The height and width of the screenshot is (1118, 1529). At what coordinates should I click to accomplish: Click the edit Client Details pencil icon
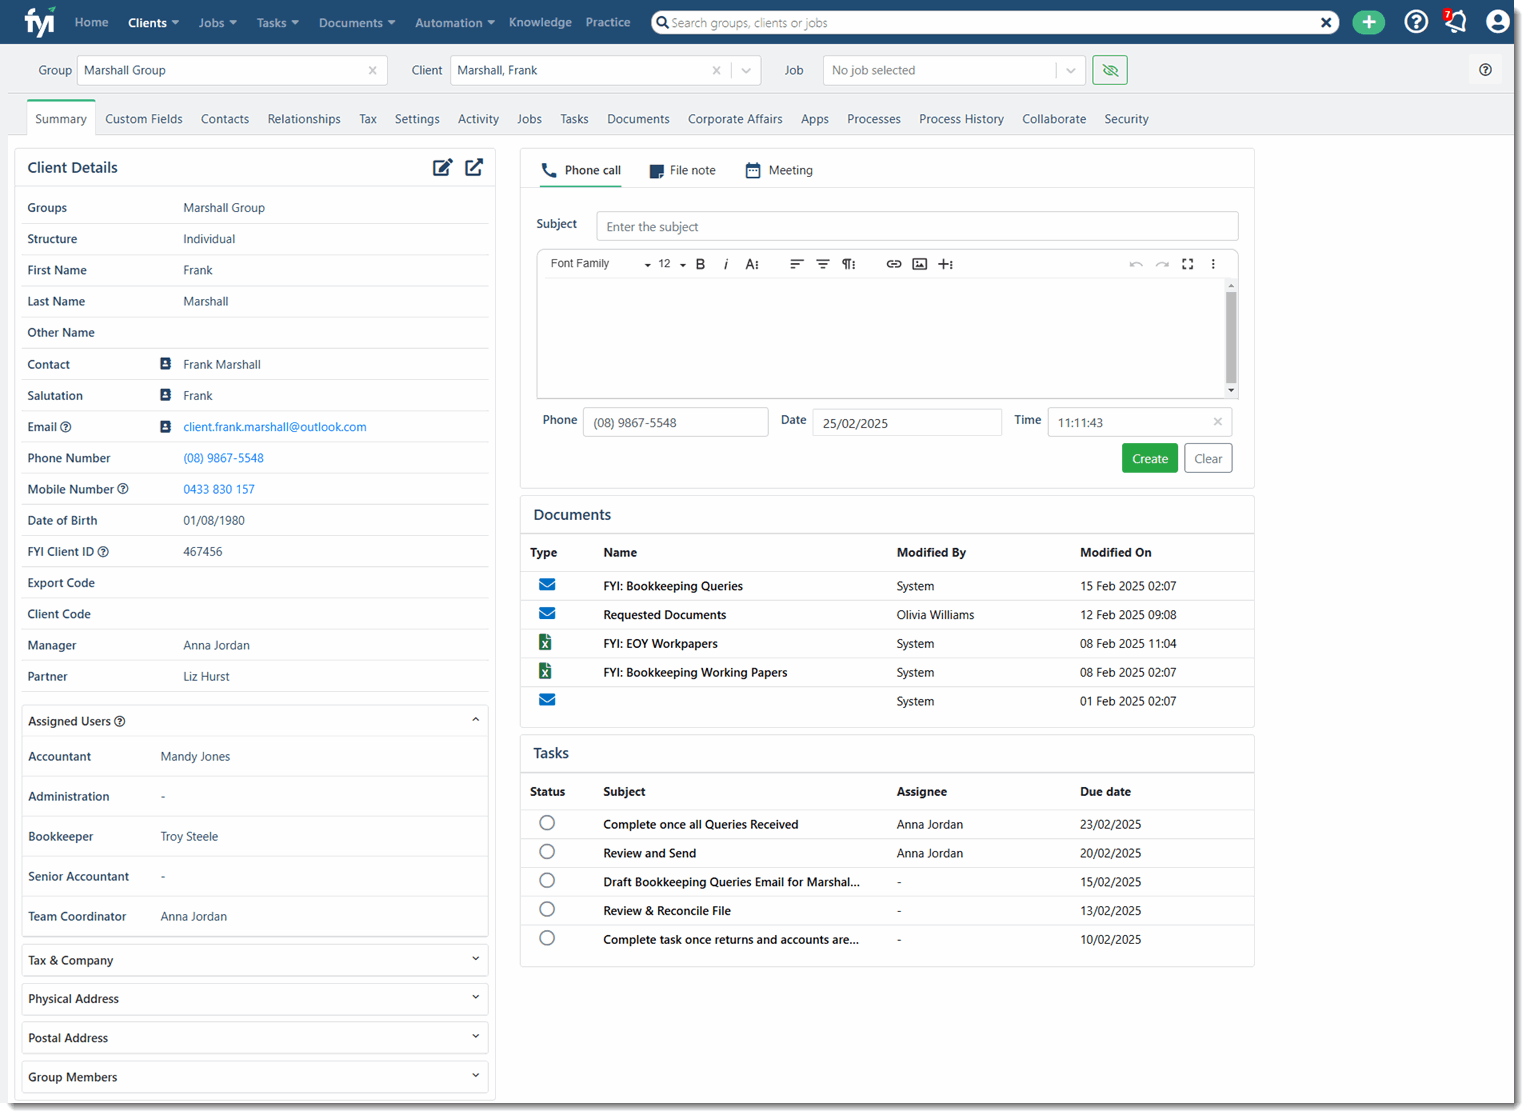(x=442, y=168)
